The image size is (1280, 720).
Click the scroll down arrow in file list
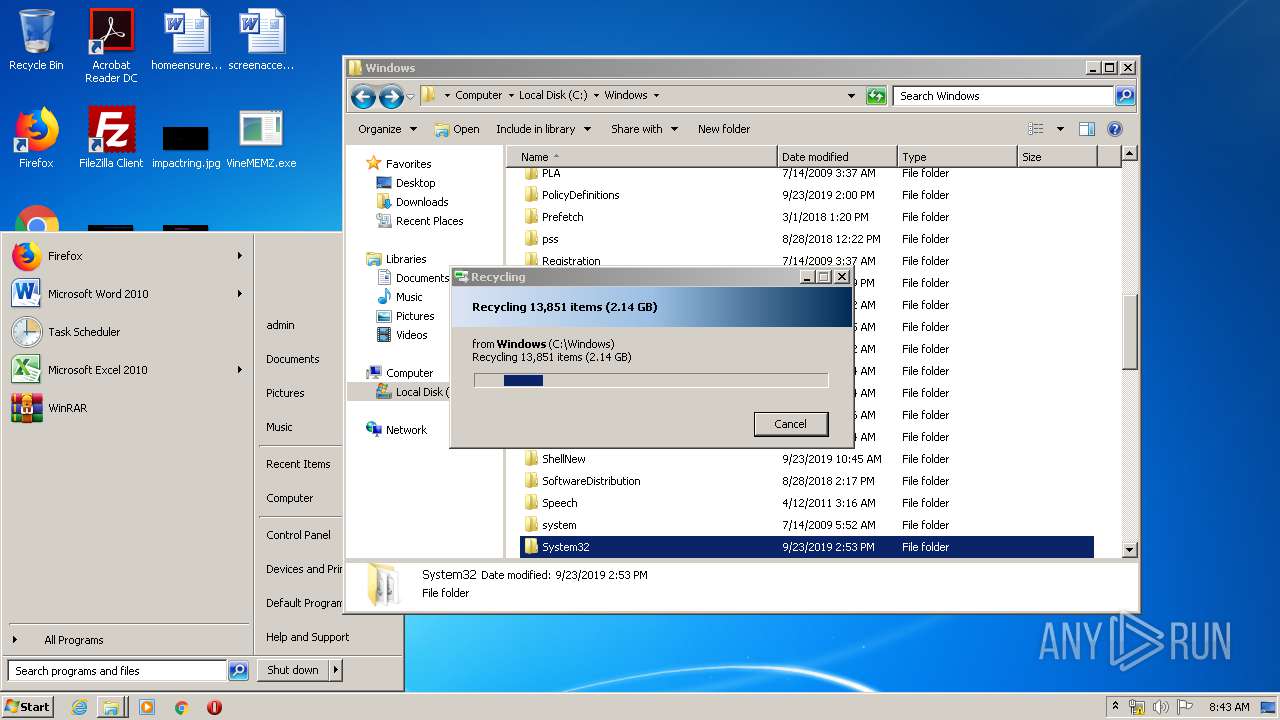coord(1129,549)
